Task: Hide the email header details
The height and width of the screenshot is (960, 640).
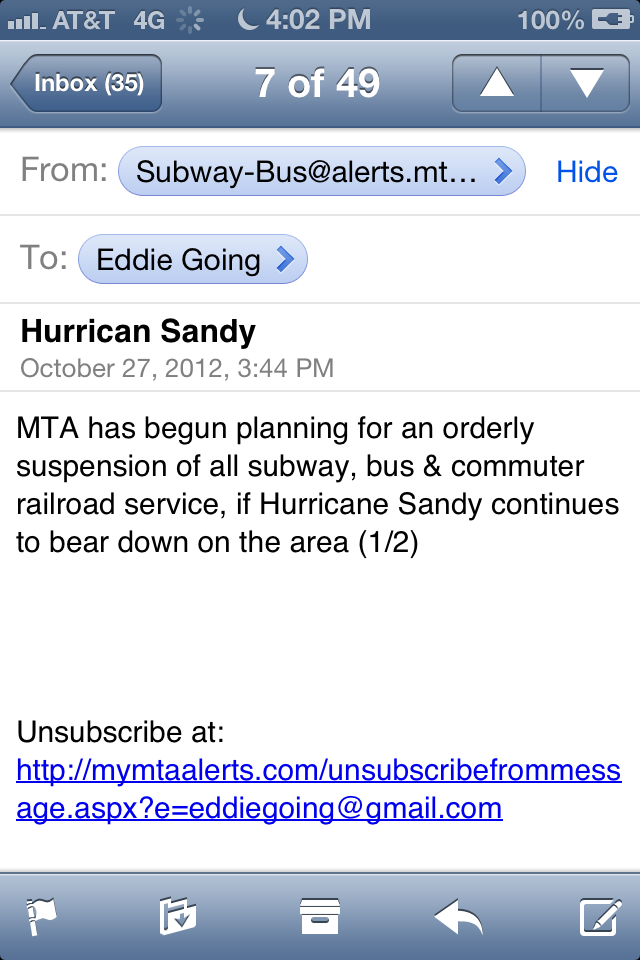Action: [587, 172]
